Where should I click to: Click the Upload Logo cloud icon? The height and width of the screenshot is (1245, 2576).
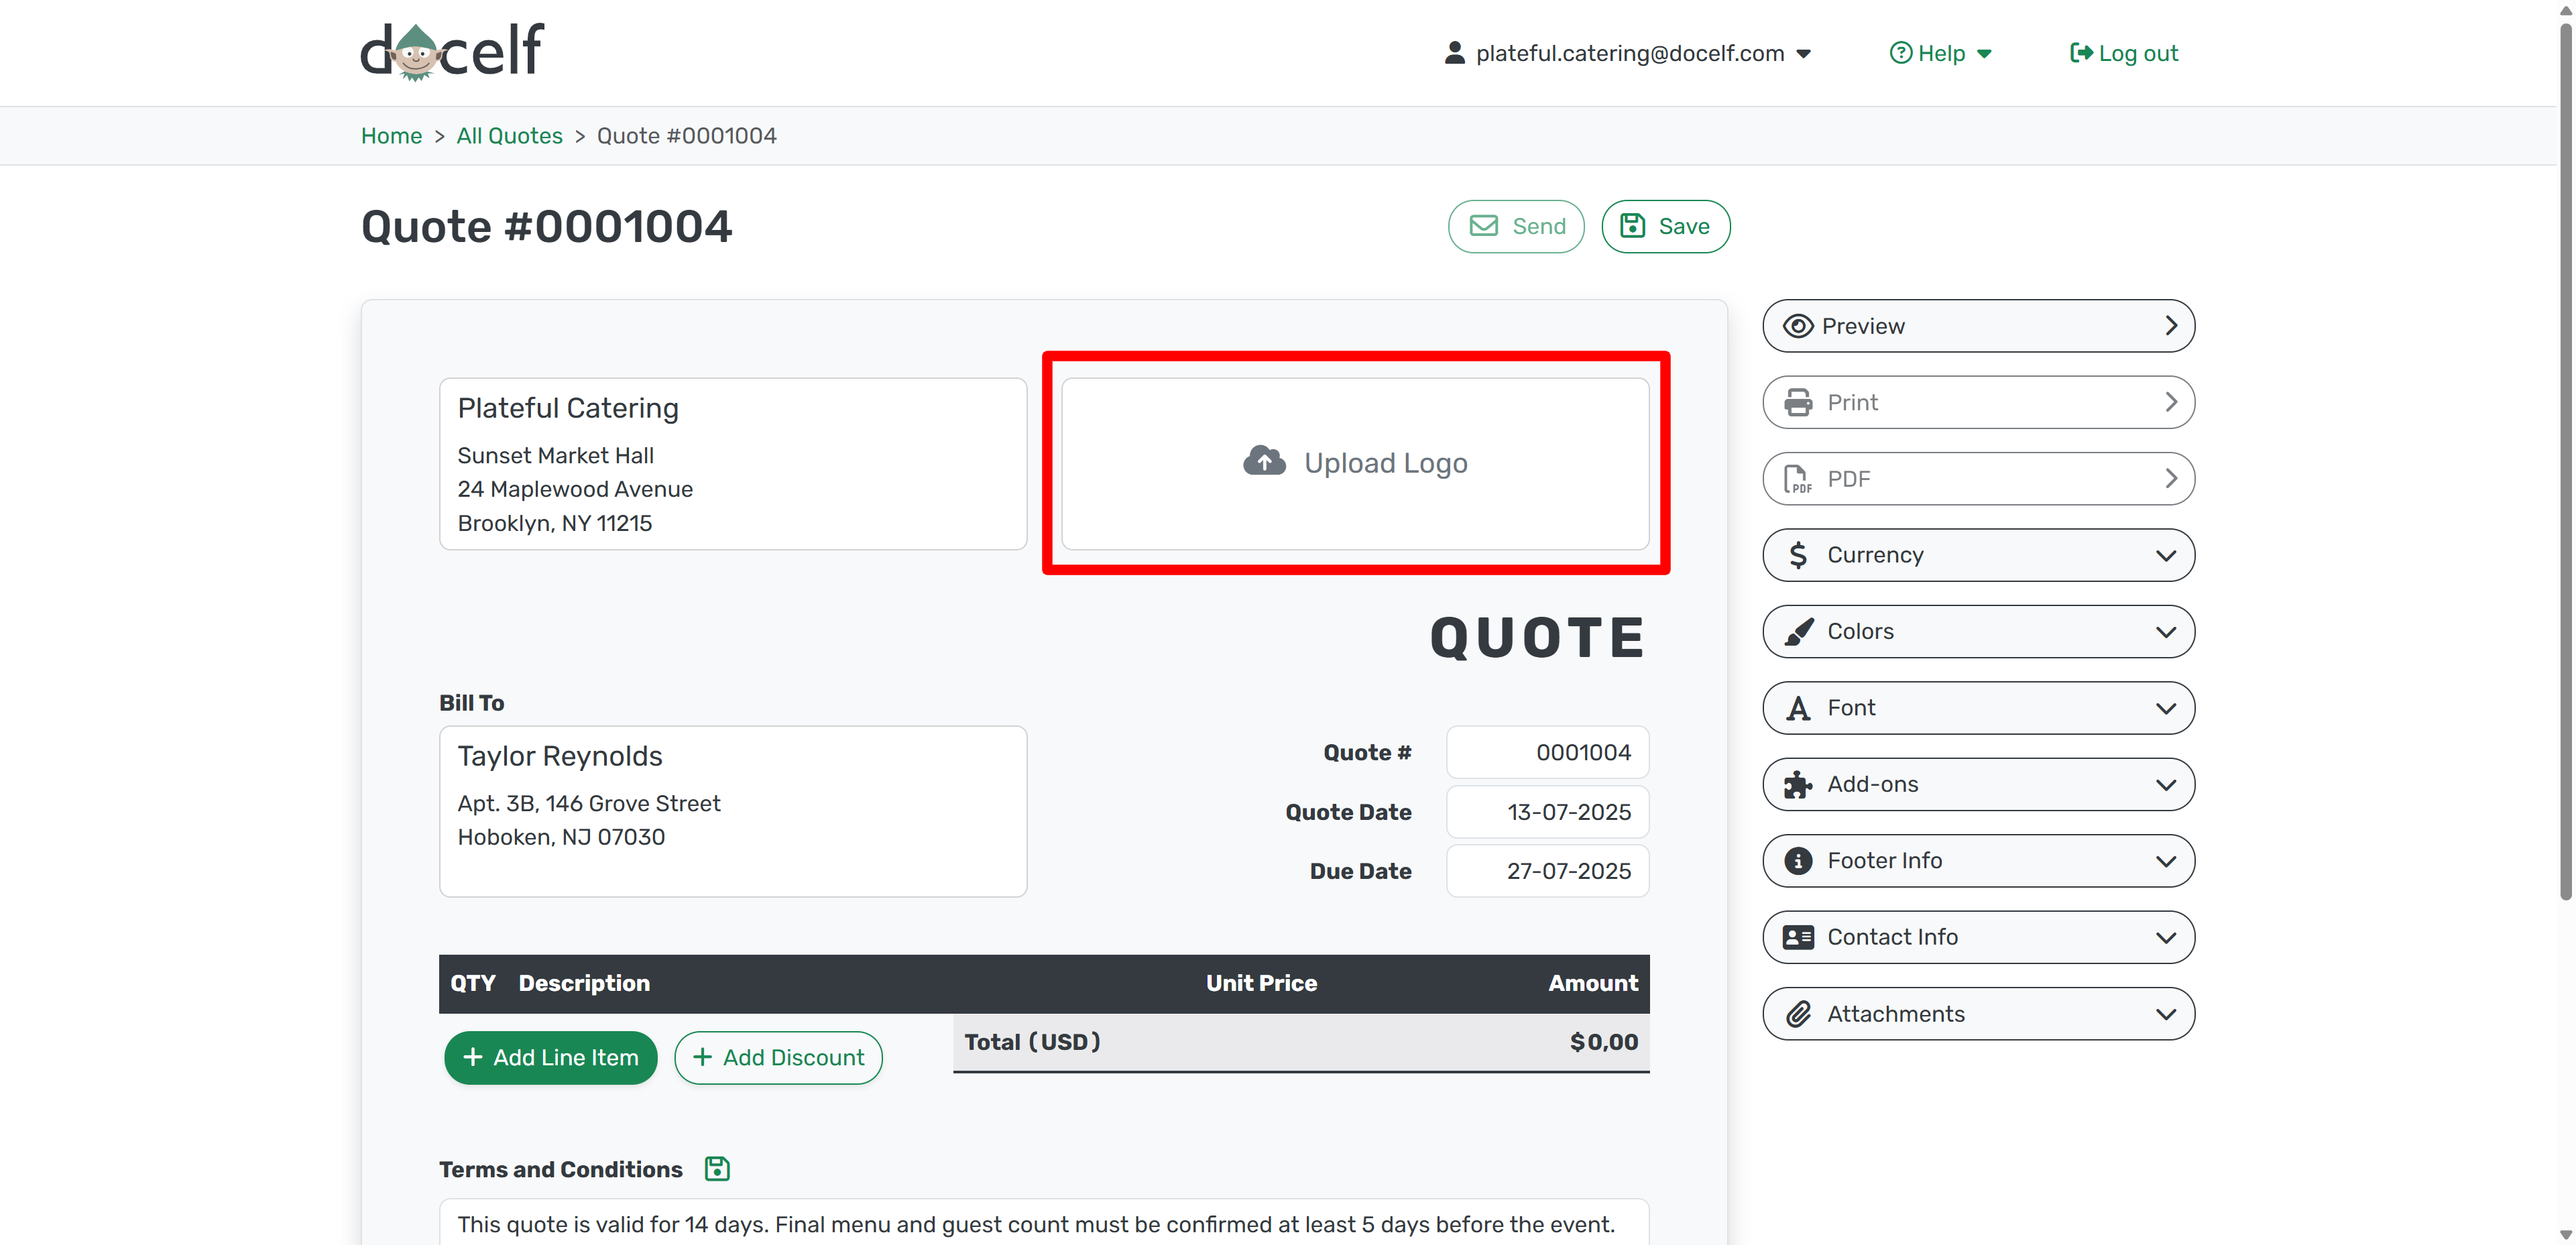1264,461
